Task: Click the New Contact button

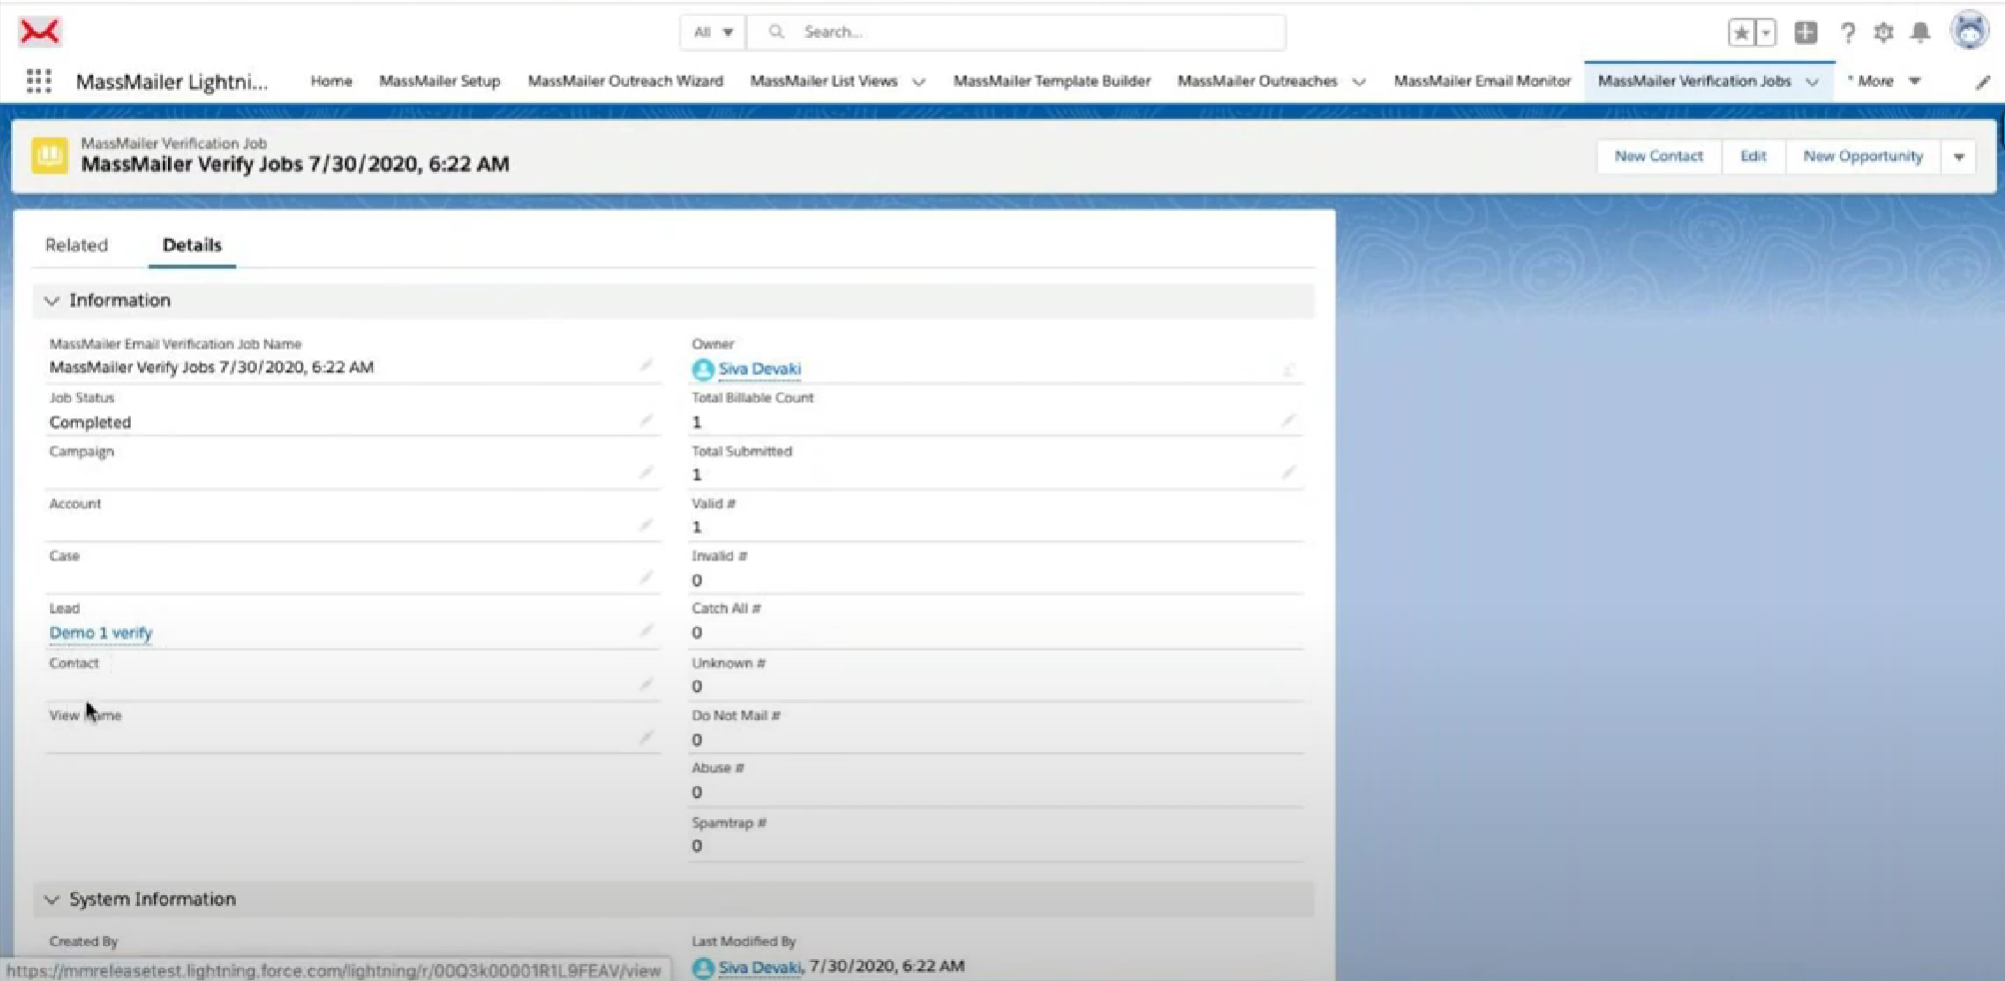Action: pos(1658,156)
